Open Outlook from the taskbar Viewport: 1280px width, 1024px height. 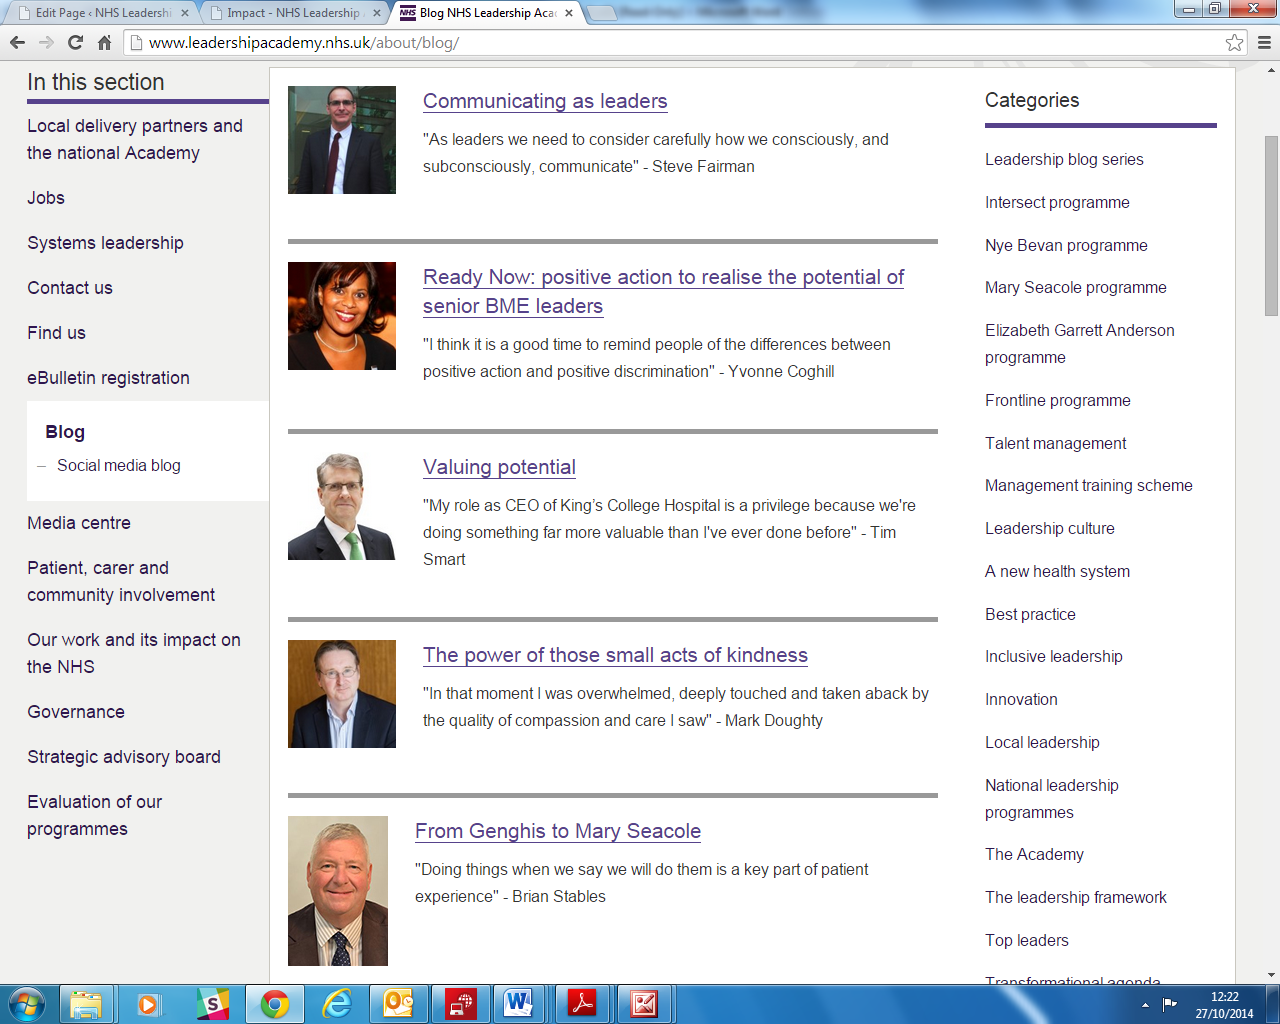(399, 1004)
